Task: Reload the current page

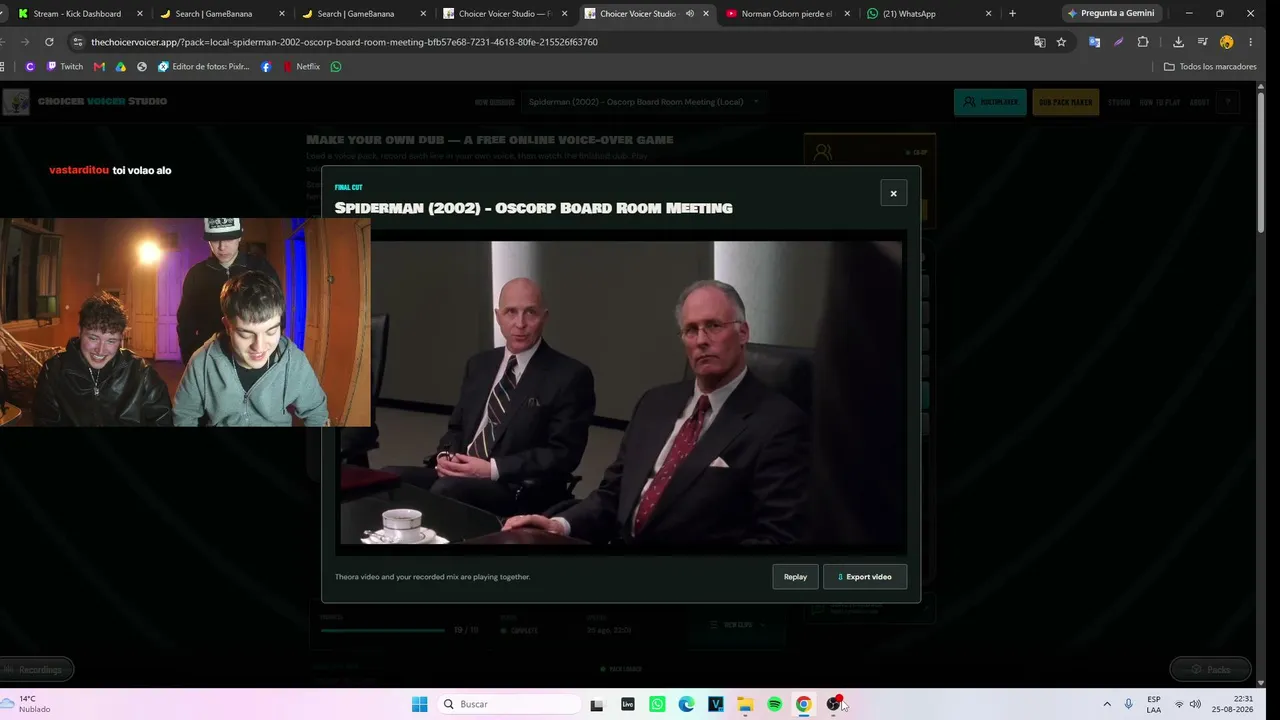Action: click(x=49, y=42)
